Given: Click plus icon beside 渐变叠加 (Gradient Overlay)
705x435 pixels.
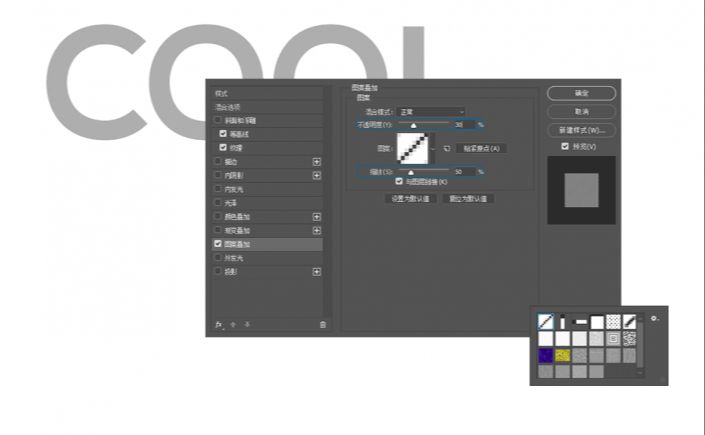Looking at the screenshot, I should tap(317, 230).
